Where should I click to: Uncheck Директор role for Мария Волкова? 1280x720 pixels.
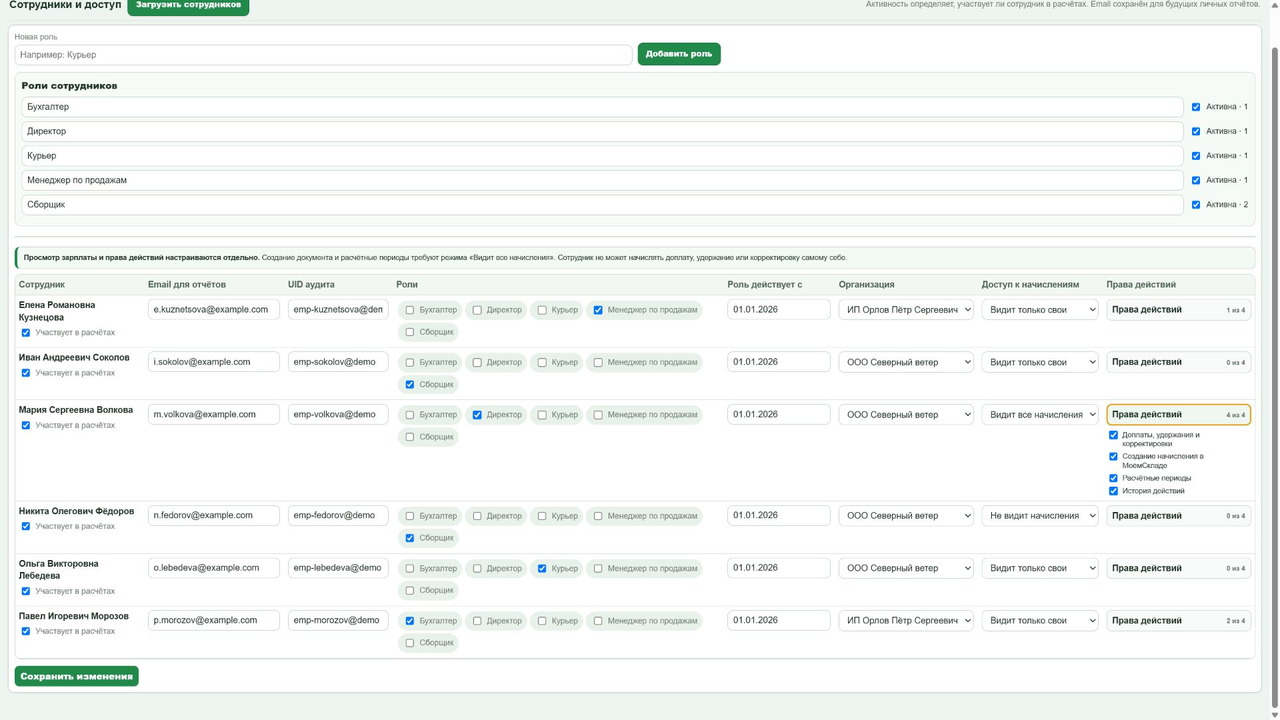coord(477,415)
